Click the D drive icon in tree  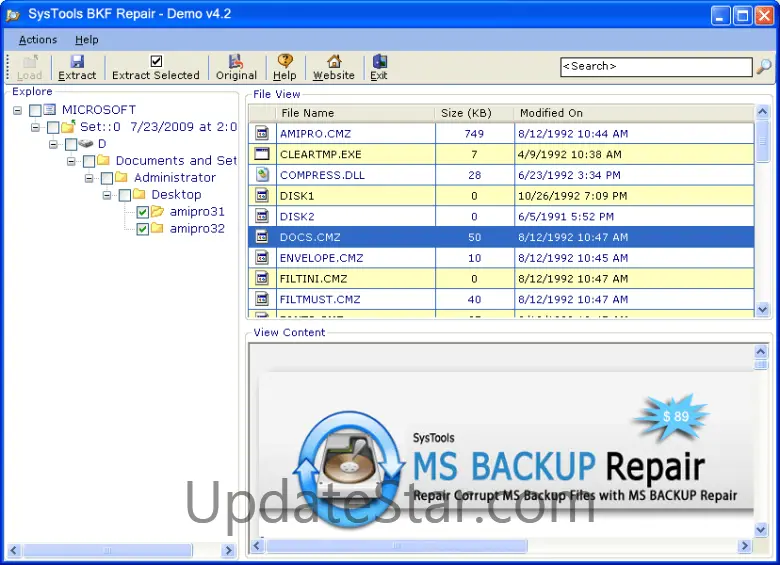coord(86,143)
